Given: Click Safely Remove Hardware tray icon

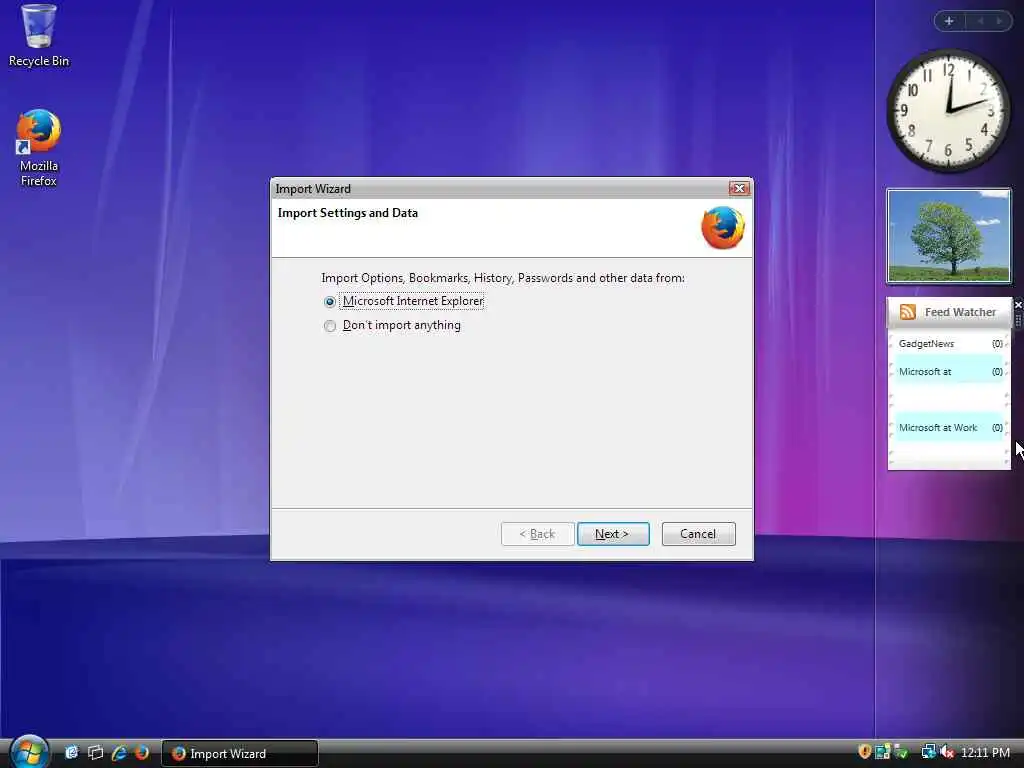Looking at the screenshot, I should click(902, 752).
